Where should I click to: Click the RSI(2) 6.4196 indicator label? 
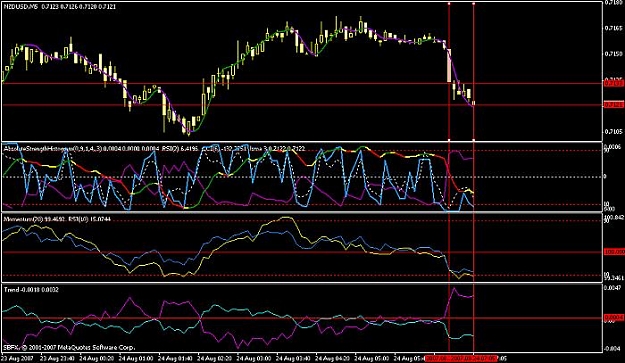point(179,148)
